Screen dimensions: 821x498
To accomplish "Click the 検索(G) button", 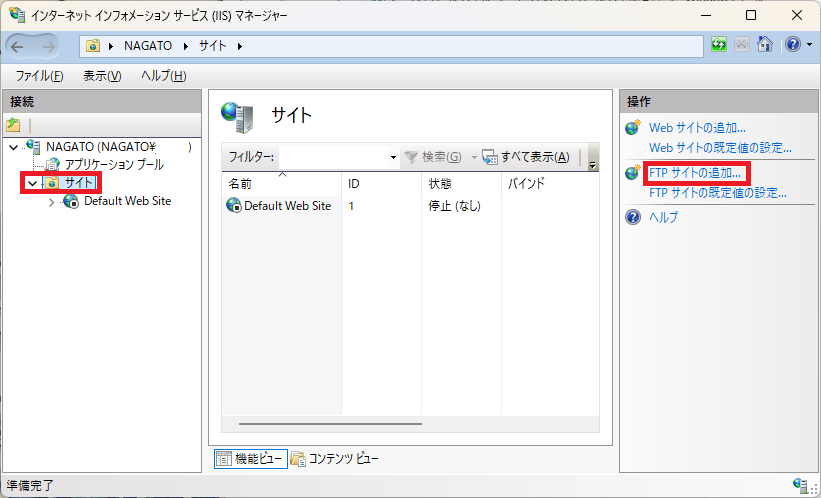I will pos(434,157).
